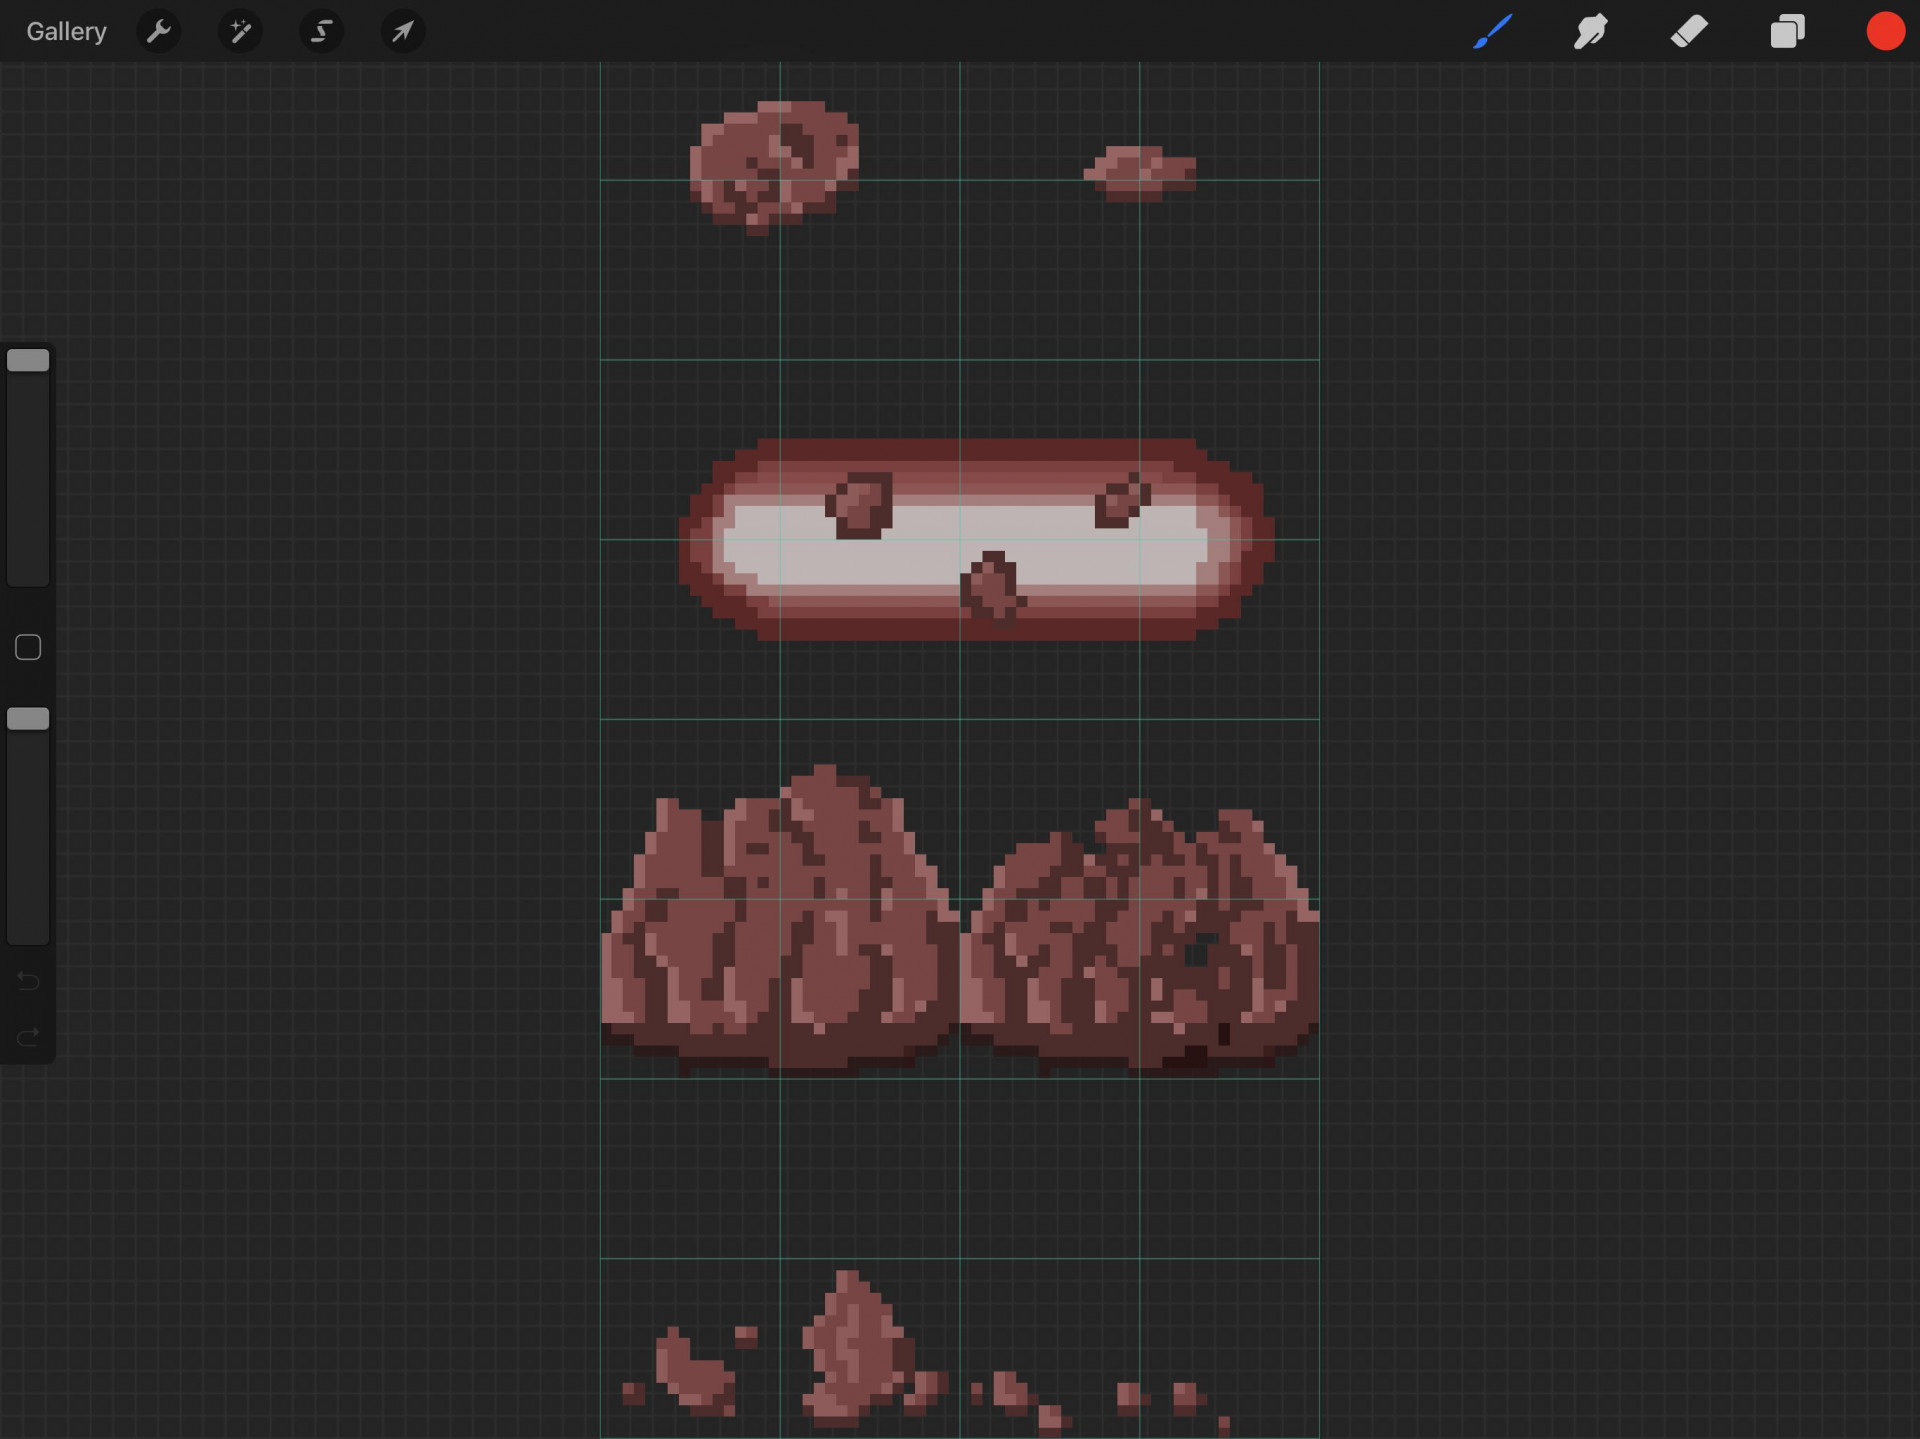Click the round rock sprite at top

coord(774,166)
